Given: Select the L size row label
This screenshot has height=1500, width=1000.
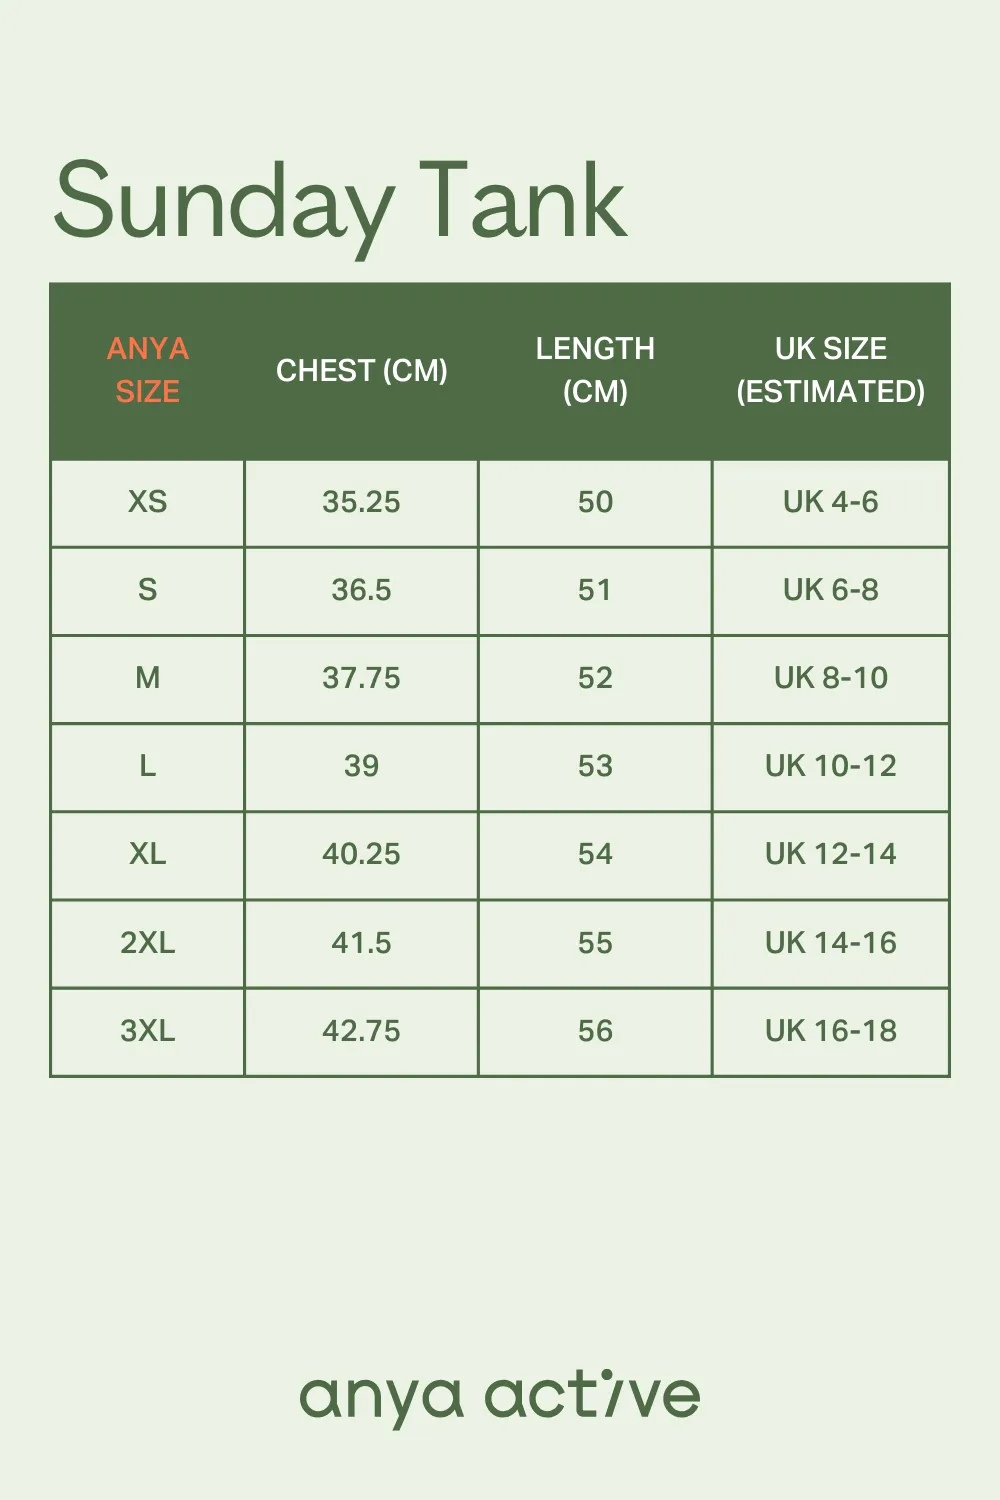Looking at the screenshot, I should pyautogui.click(x=148, y=766).
